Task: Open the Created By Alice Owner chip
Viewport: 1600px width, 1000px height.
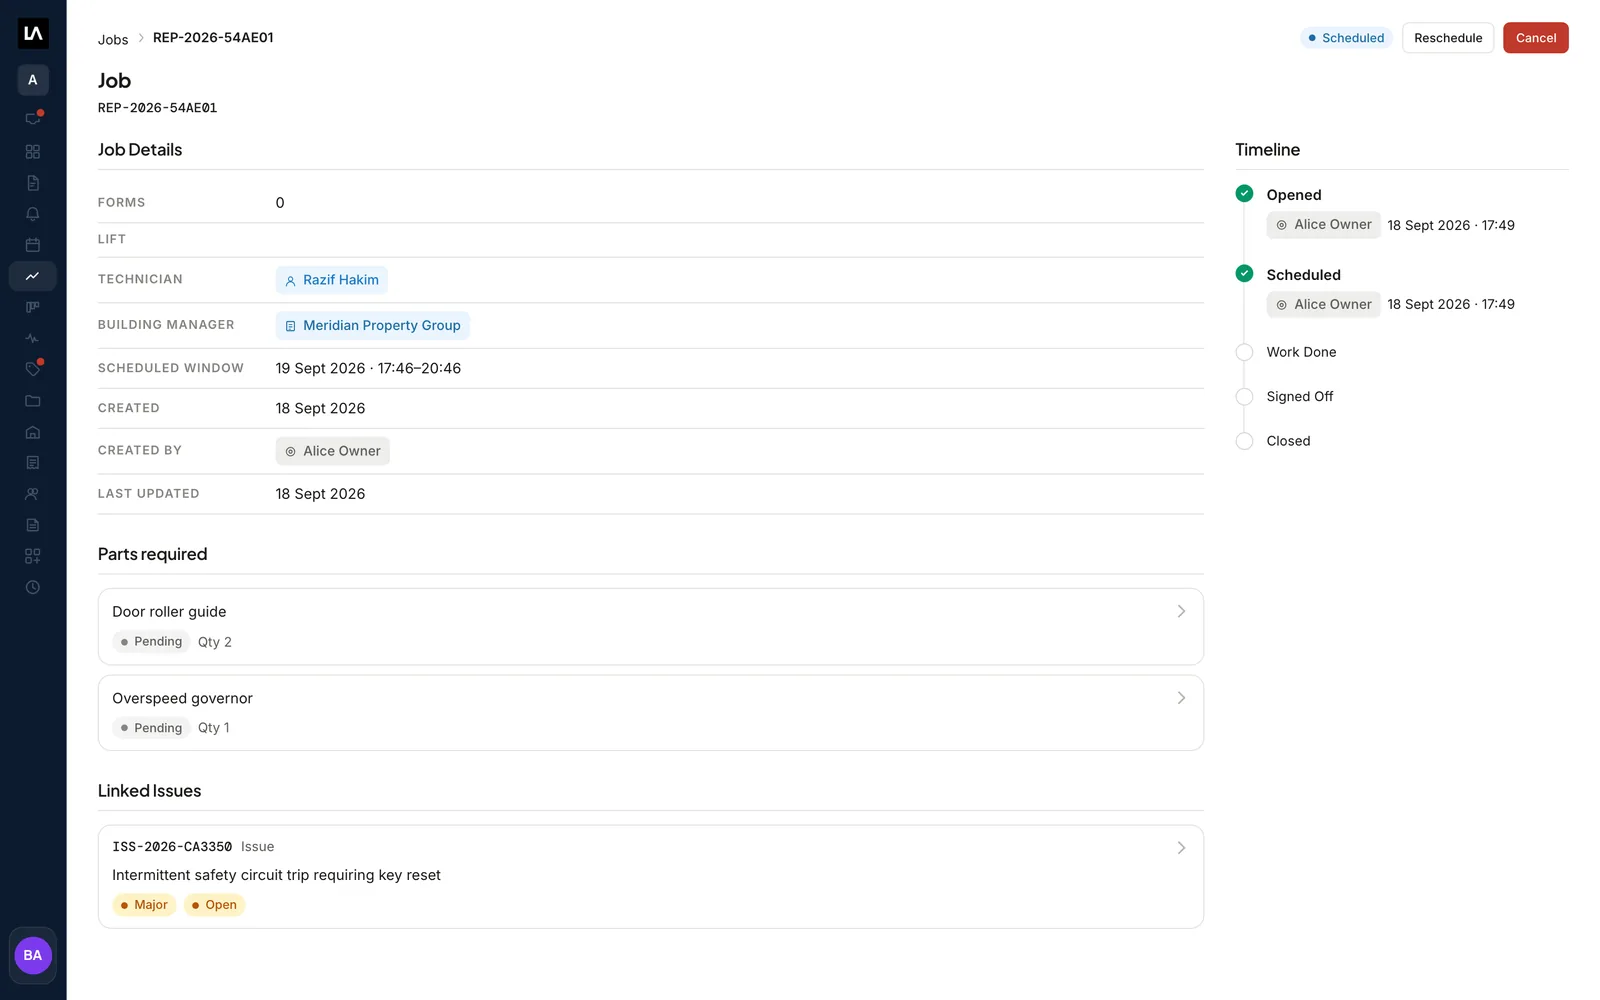Action: tap(332, 451)
